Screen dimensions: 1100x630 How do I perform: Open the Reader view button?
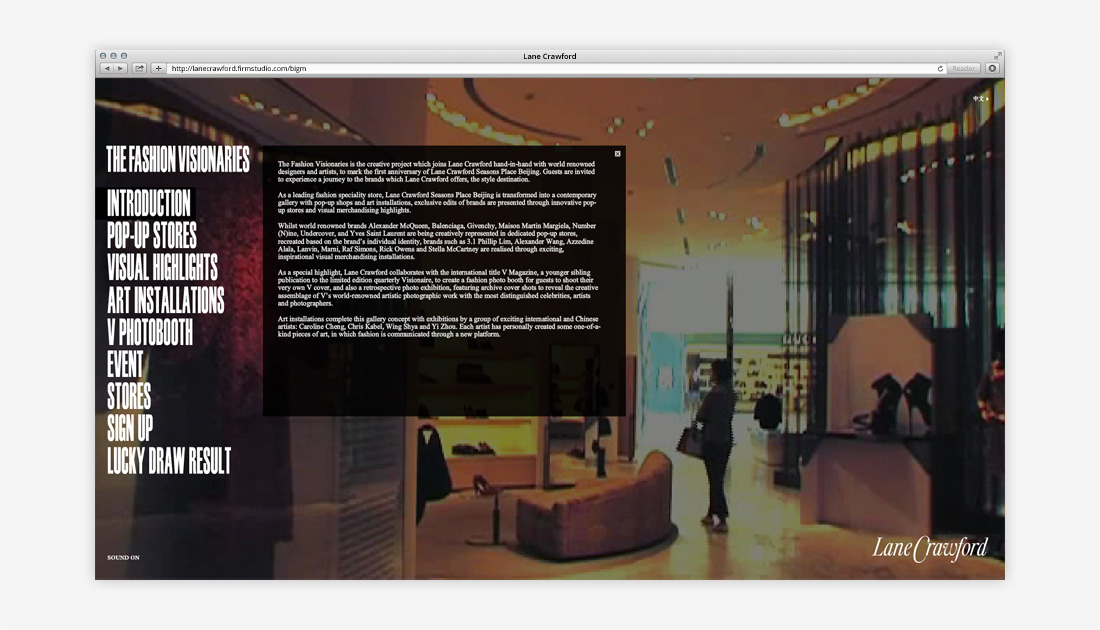tap(963, 69)
